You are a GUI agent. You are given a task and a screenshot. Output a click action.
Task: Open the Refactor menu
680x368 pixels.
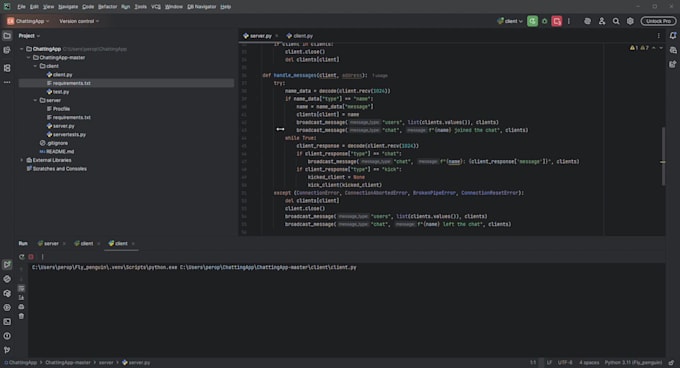108,7
